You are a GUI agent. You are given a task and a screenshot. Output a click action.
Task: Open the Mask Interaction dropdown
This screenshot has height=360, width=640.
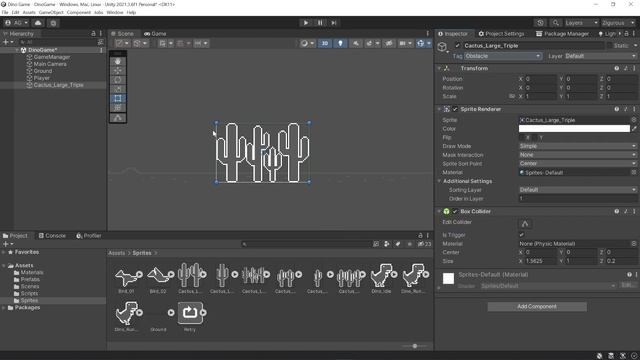(578, 155)
